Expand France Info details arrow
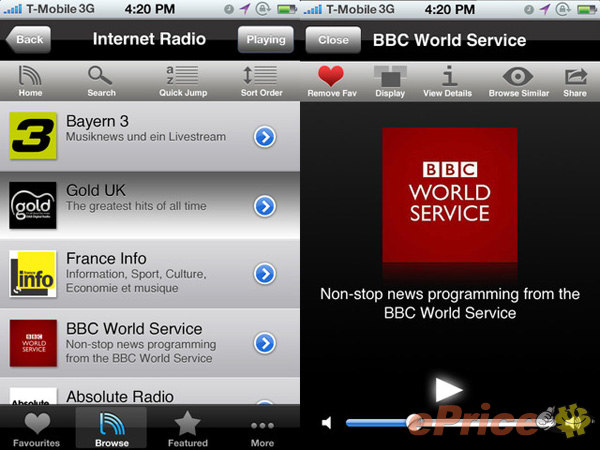Screen dimensions: 600x450 pos(265,274)
